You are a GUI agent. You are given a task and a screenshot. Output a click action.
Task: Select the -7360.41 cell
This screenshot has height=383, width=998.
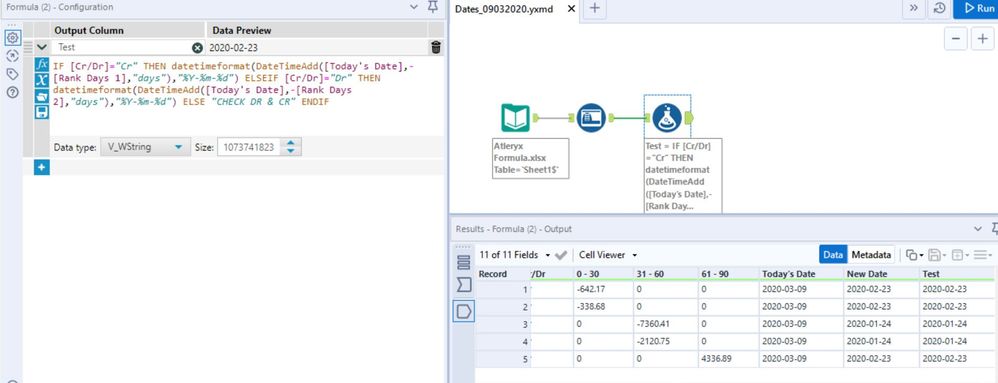tap(666, 324)
